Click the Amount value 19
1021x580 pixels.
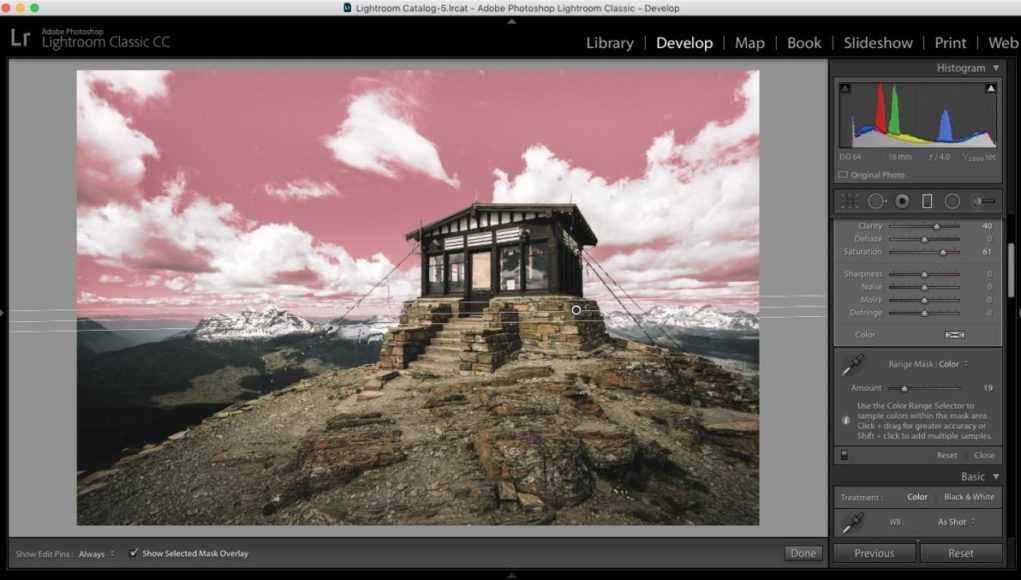click(x=987, y=388)
